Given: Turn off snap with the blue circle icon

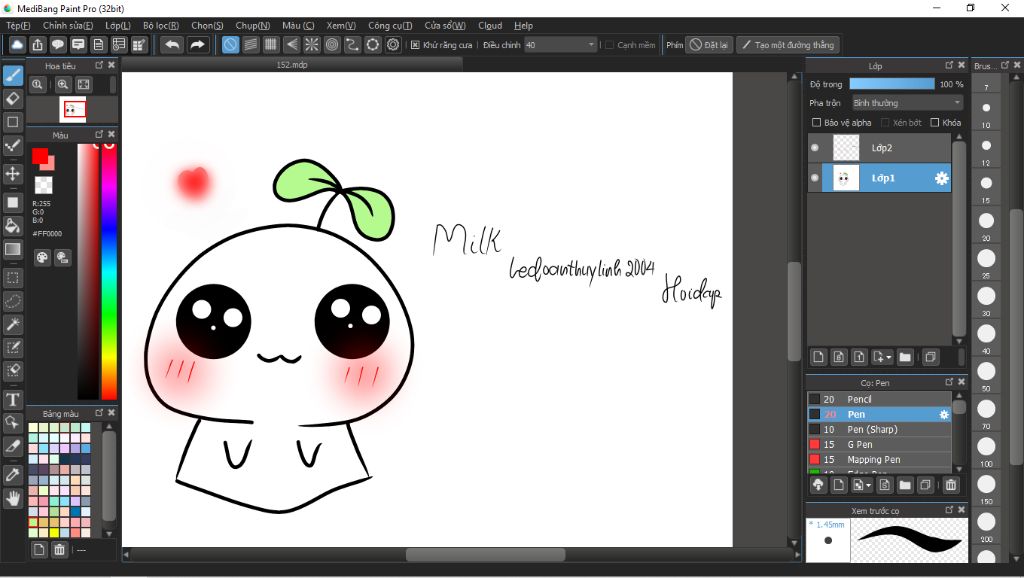Looking at the screenshot, I should click(231, 44).
